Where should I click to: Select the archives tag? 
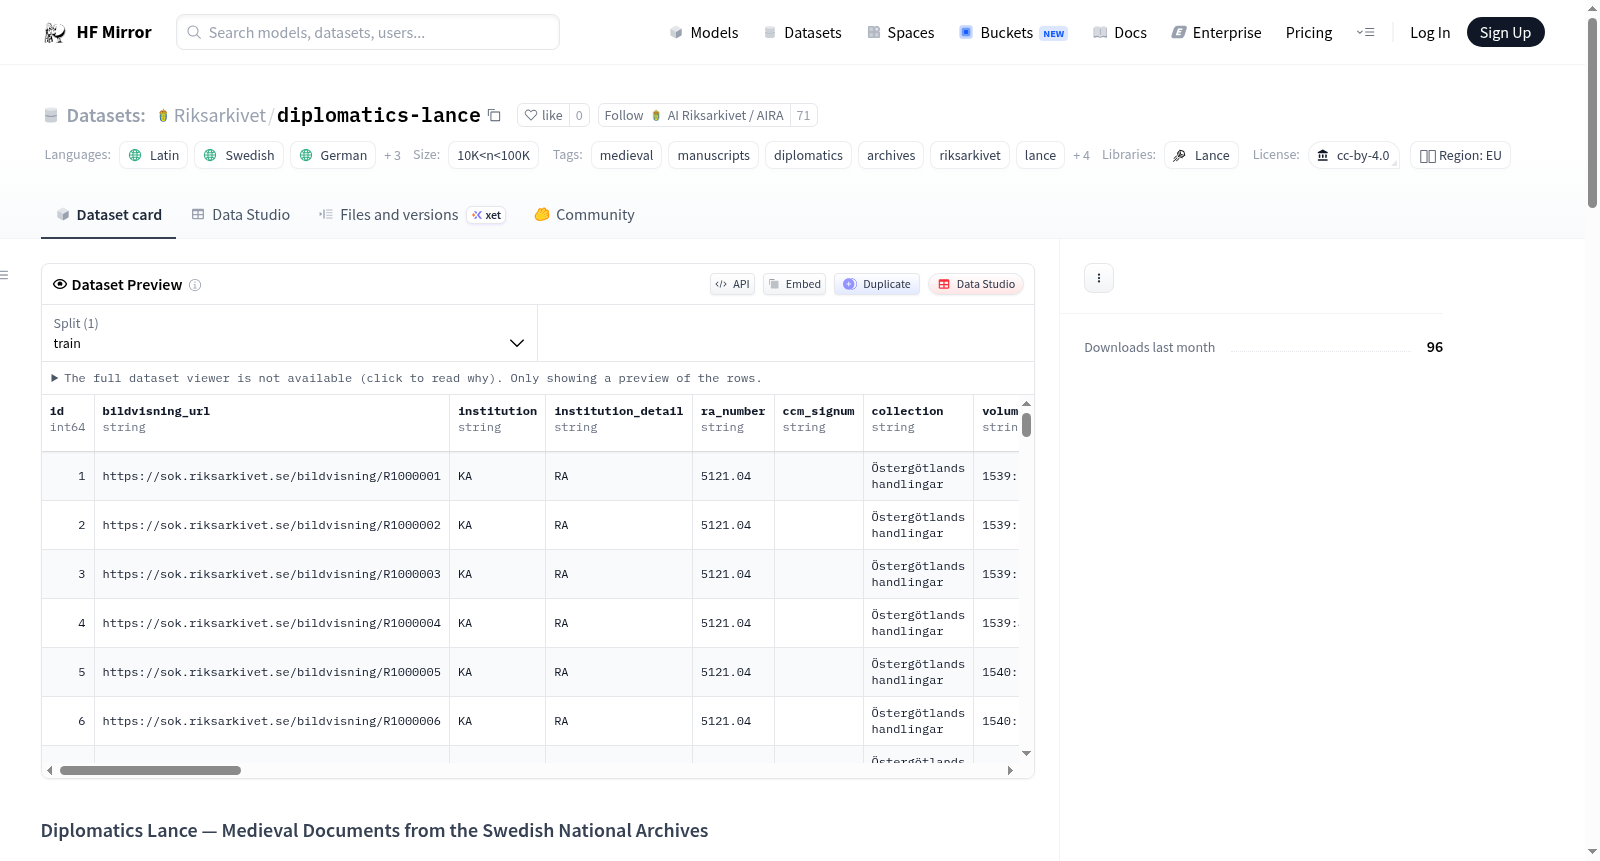(x=891, y=155)
